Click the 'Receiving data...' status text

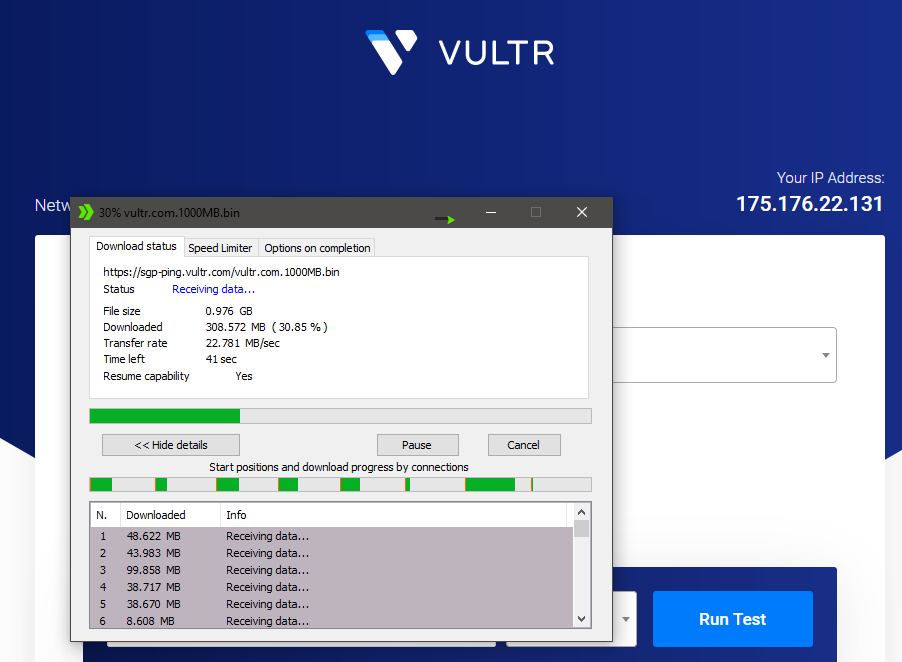pos(213,289)
